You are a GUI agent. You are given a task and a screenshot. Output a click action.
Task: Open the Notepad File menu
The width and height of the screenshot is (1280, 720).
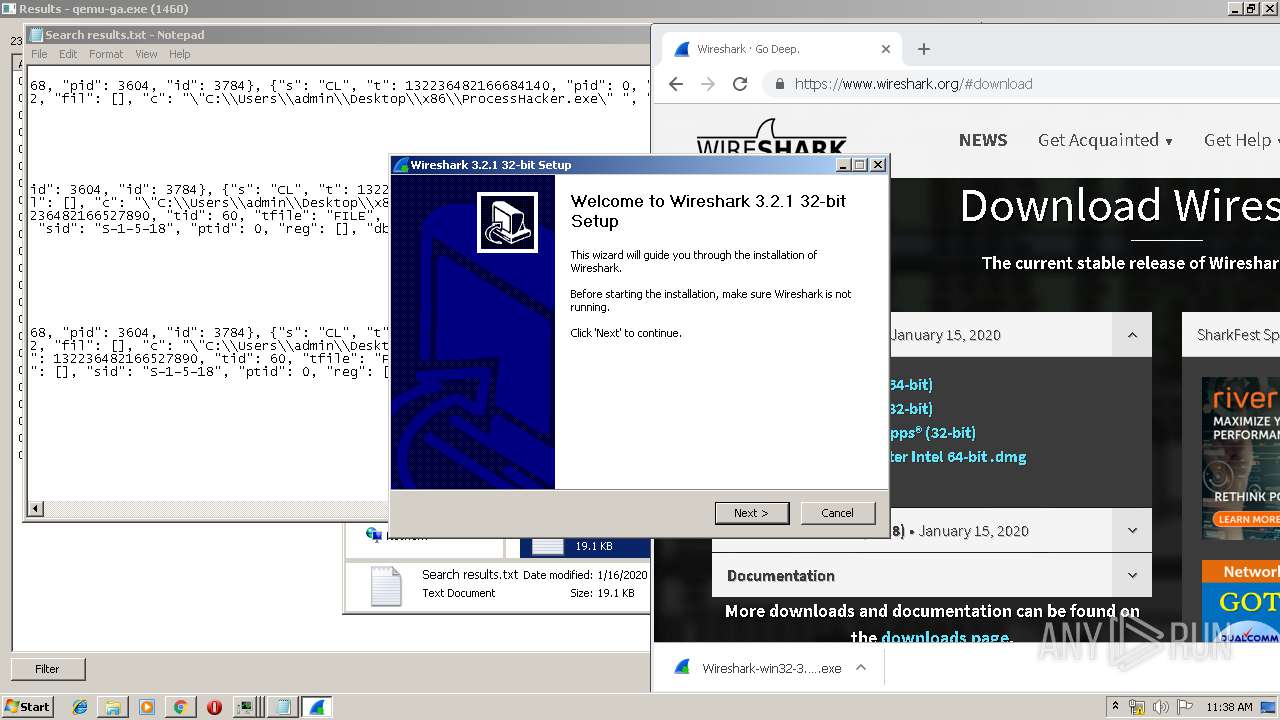pos(39,54)
